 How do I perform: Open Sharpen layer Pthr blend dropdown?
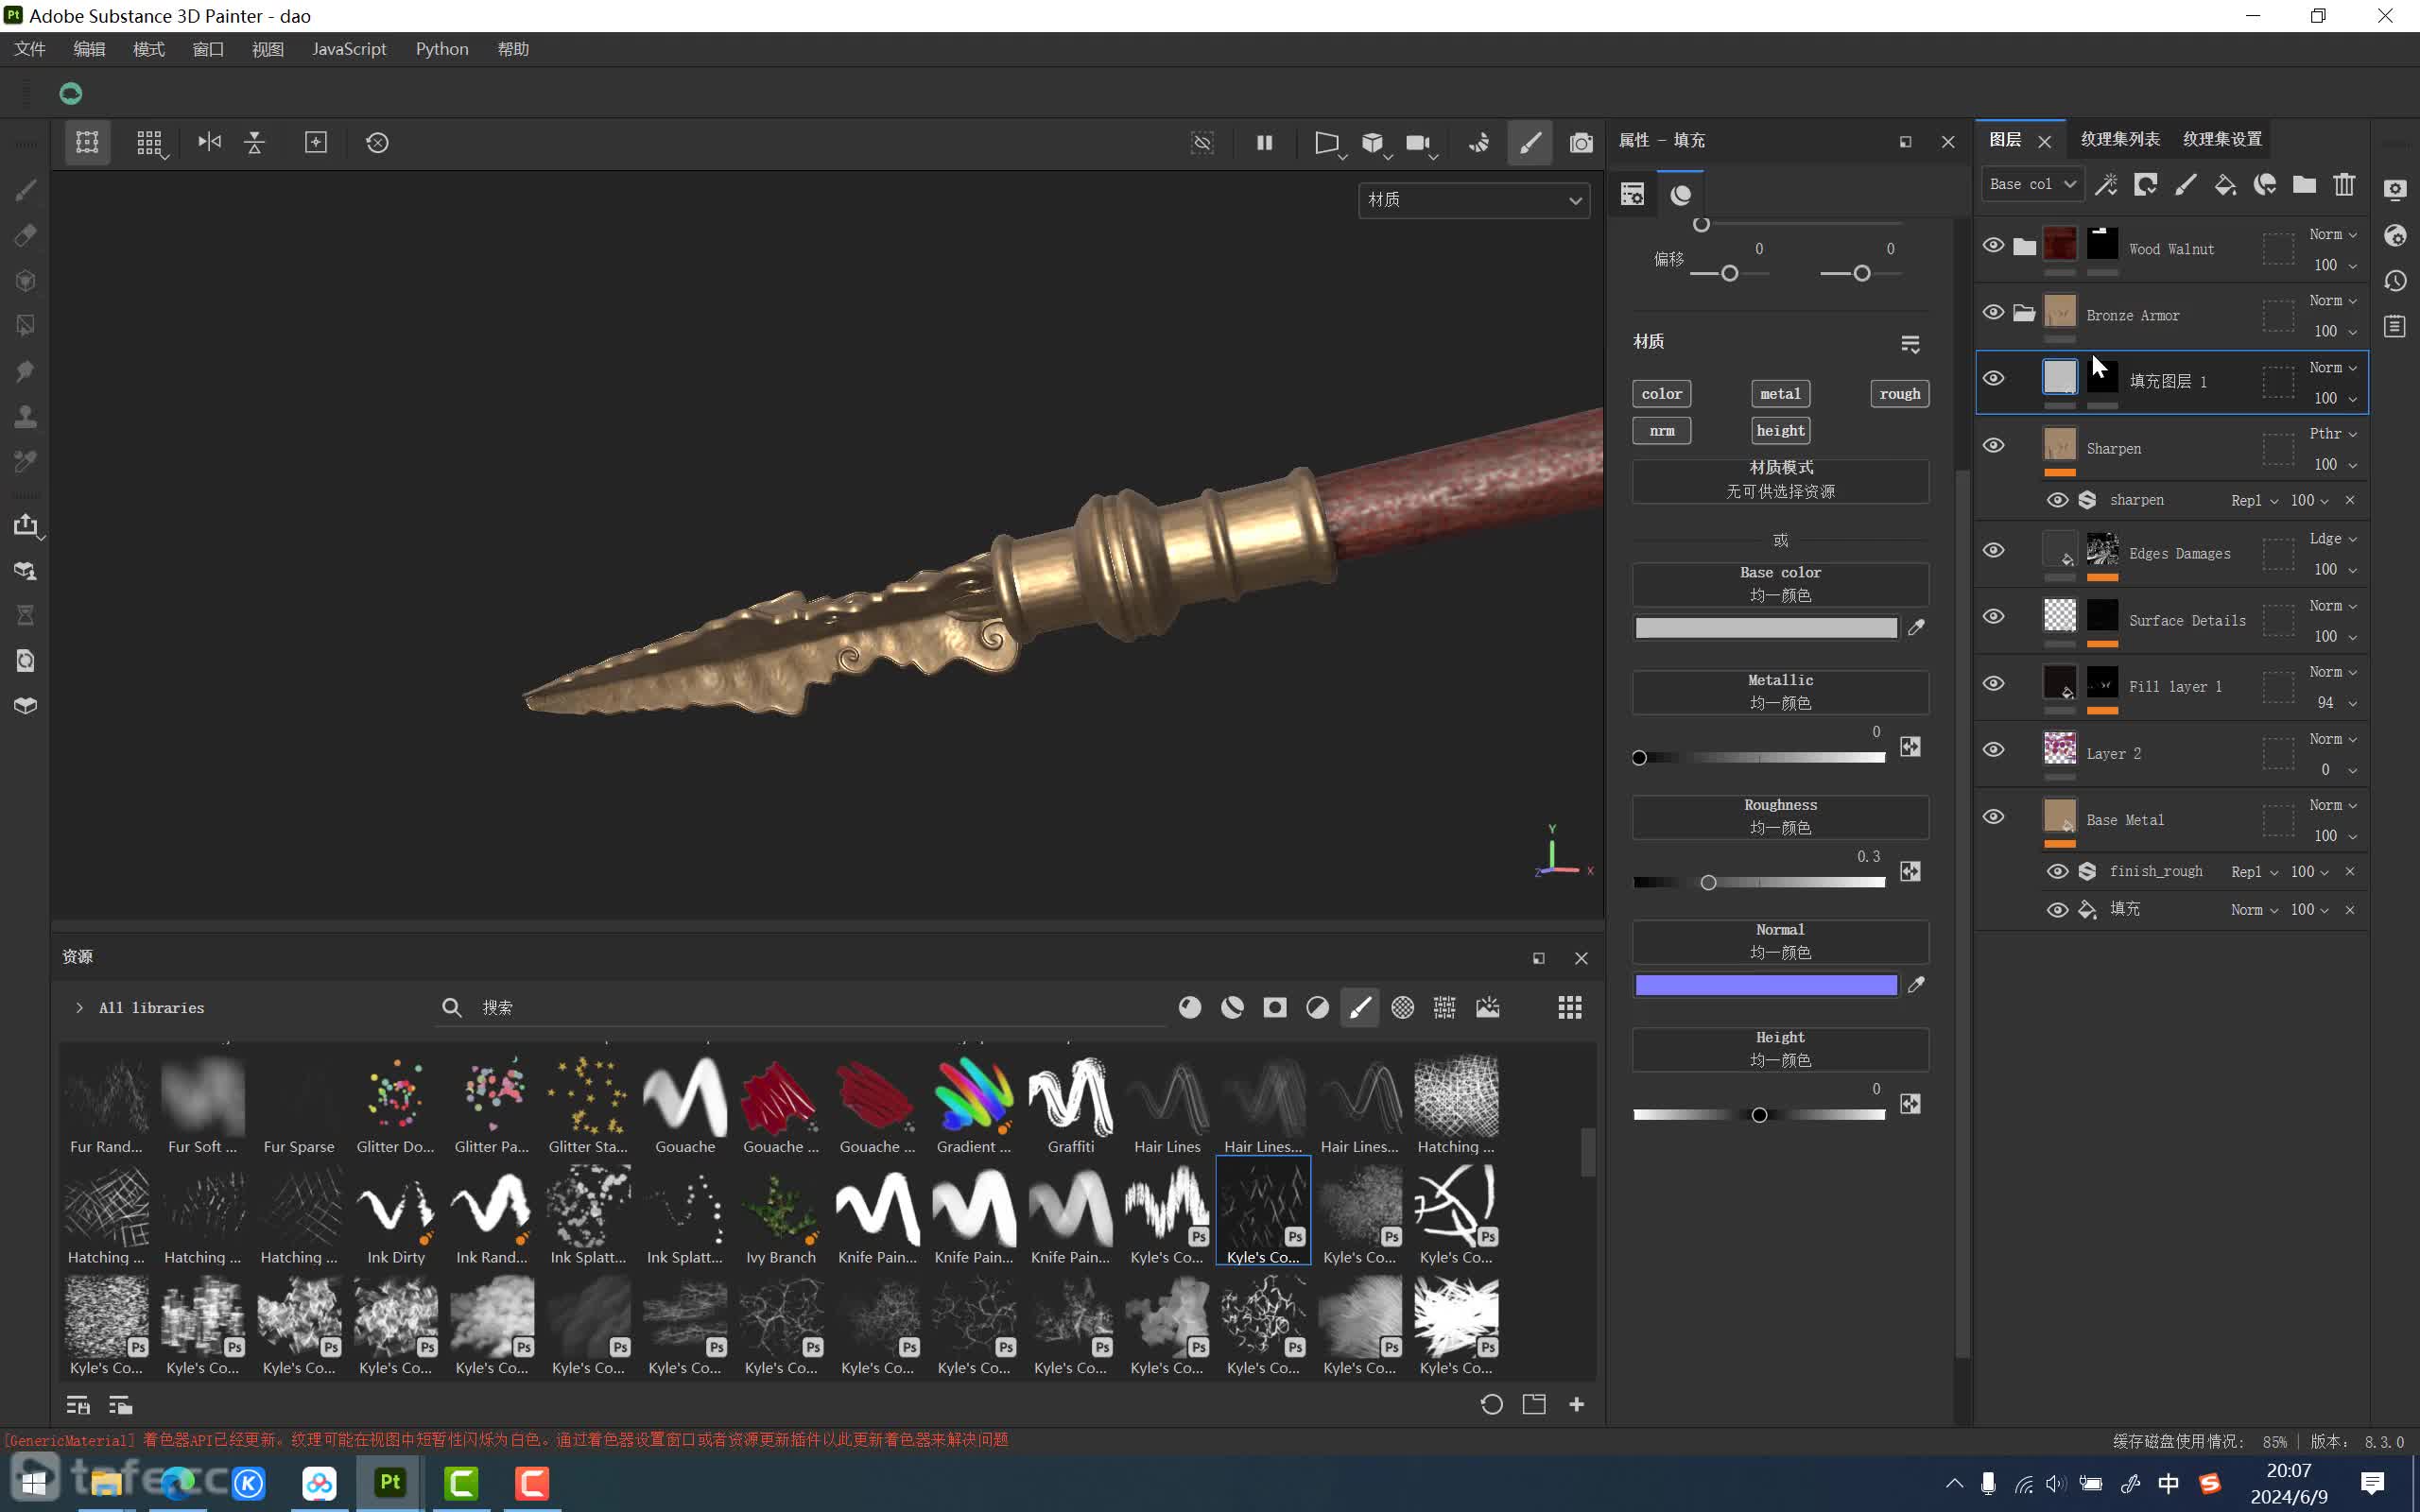[x=2332, y=434]
